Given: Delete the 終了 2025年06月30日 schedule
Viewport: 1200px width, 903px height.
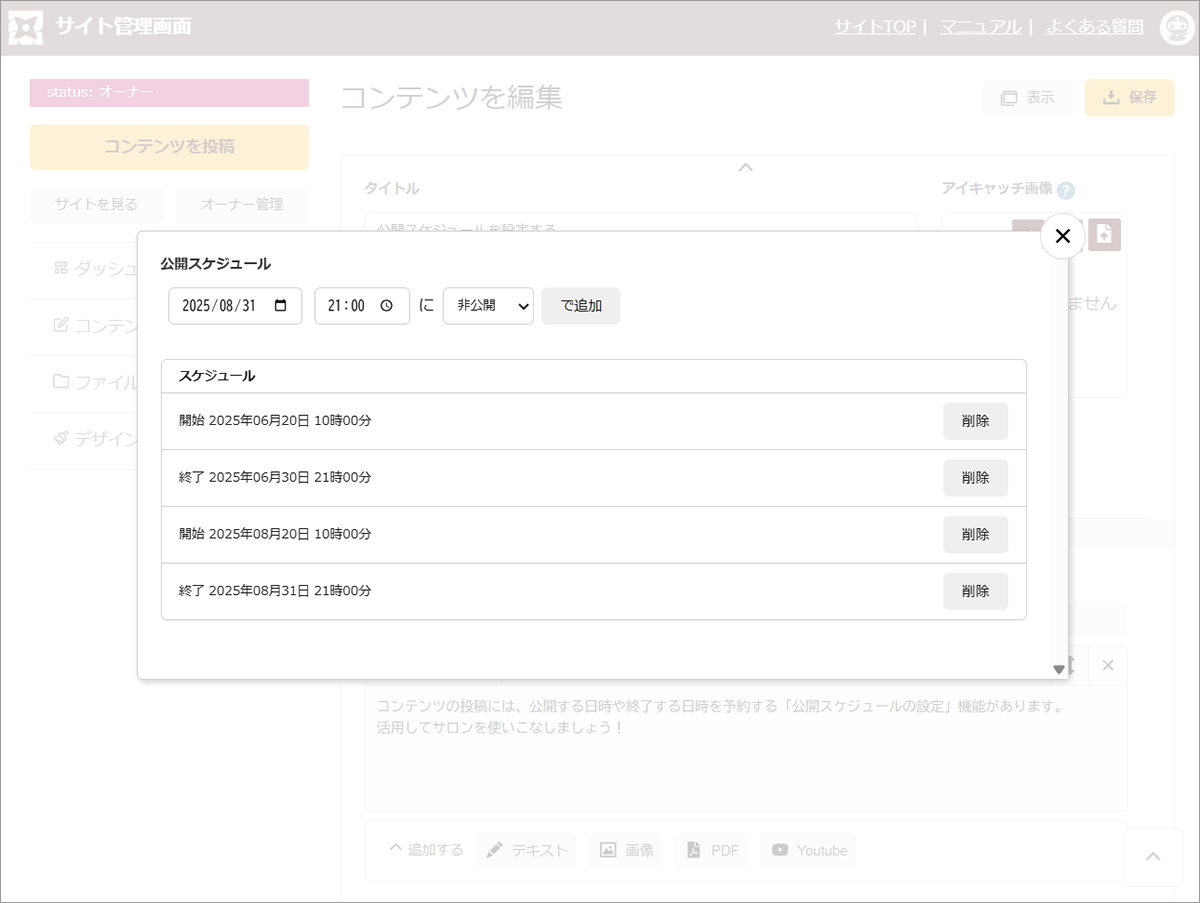Looking at the screenshot, I should (x=975, y=478).
